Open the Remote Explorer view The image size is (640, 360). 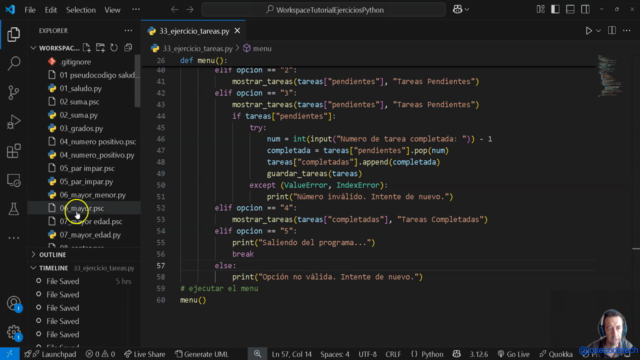coord(13,180)
